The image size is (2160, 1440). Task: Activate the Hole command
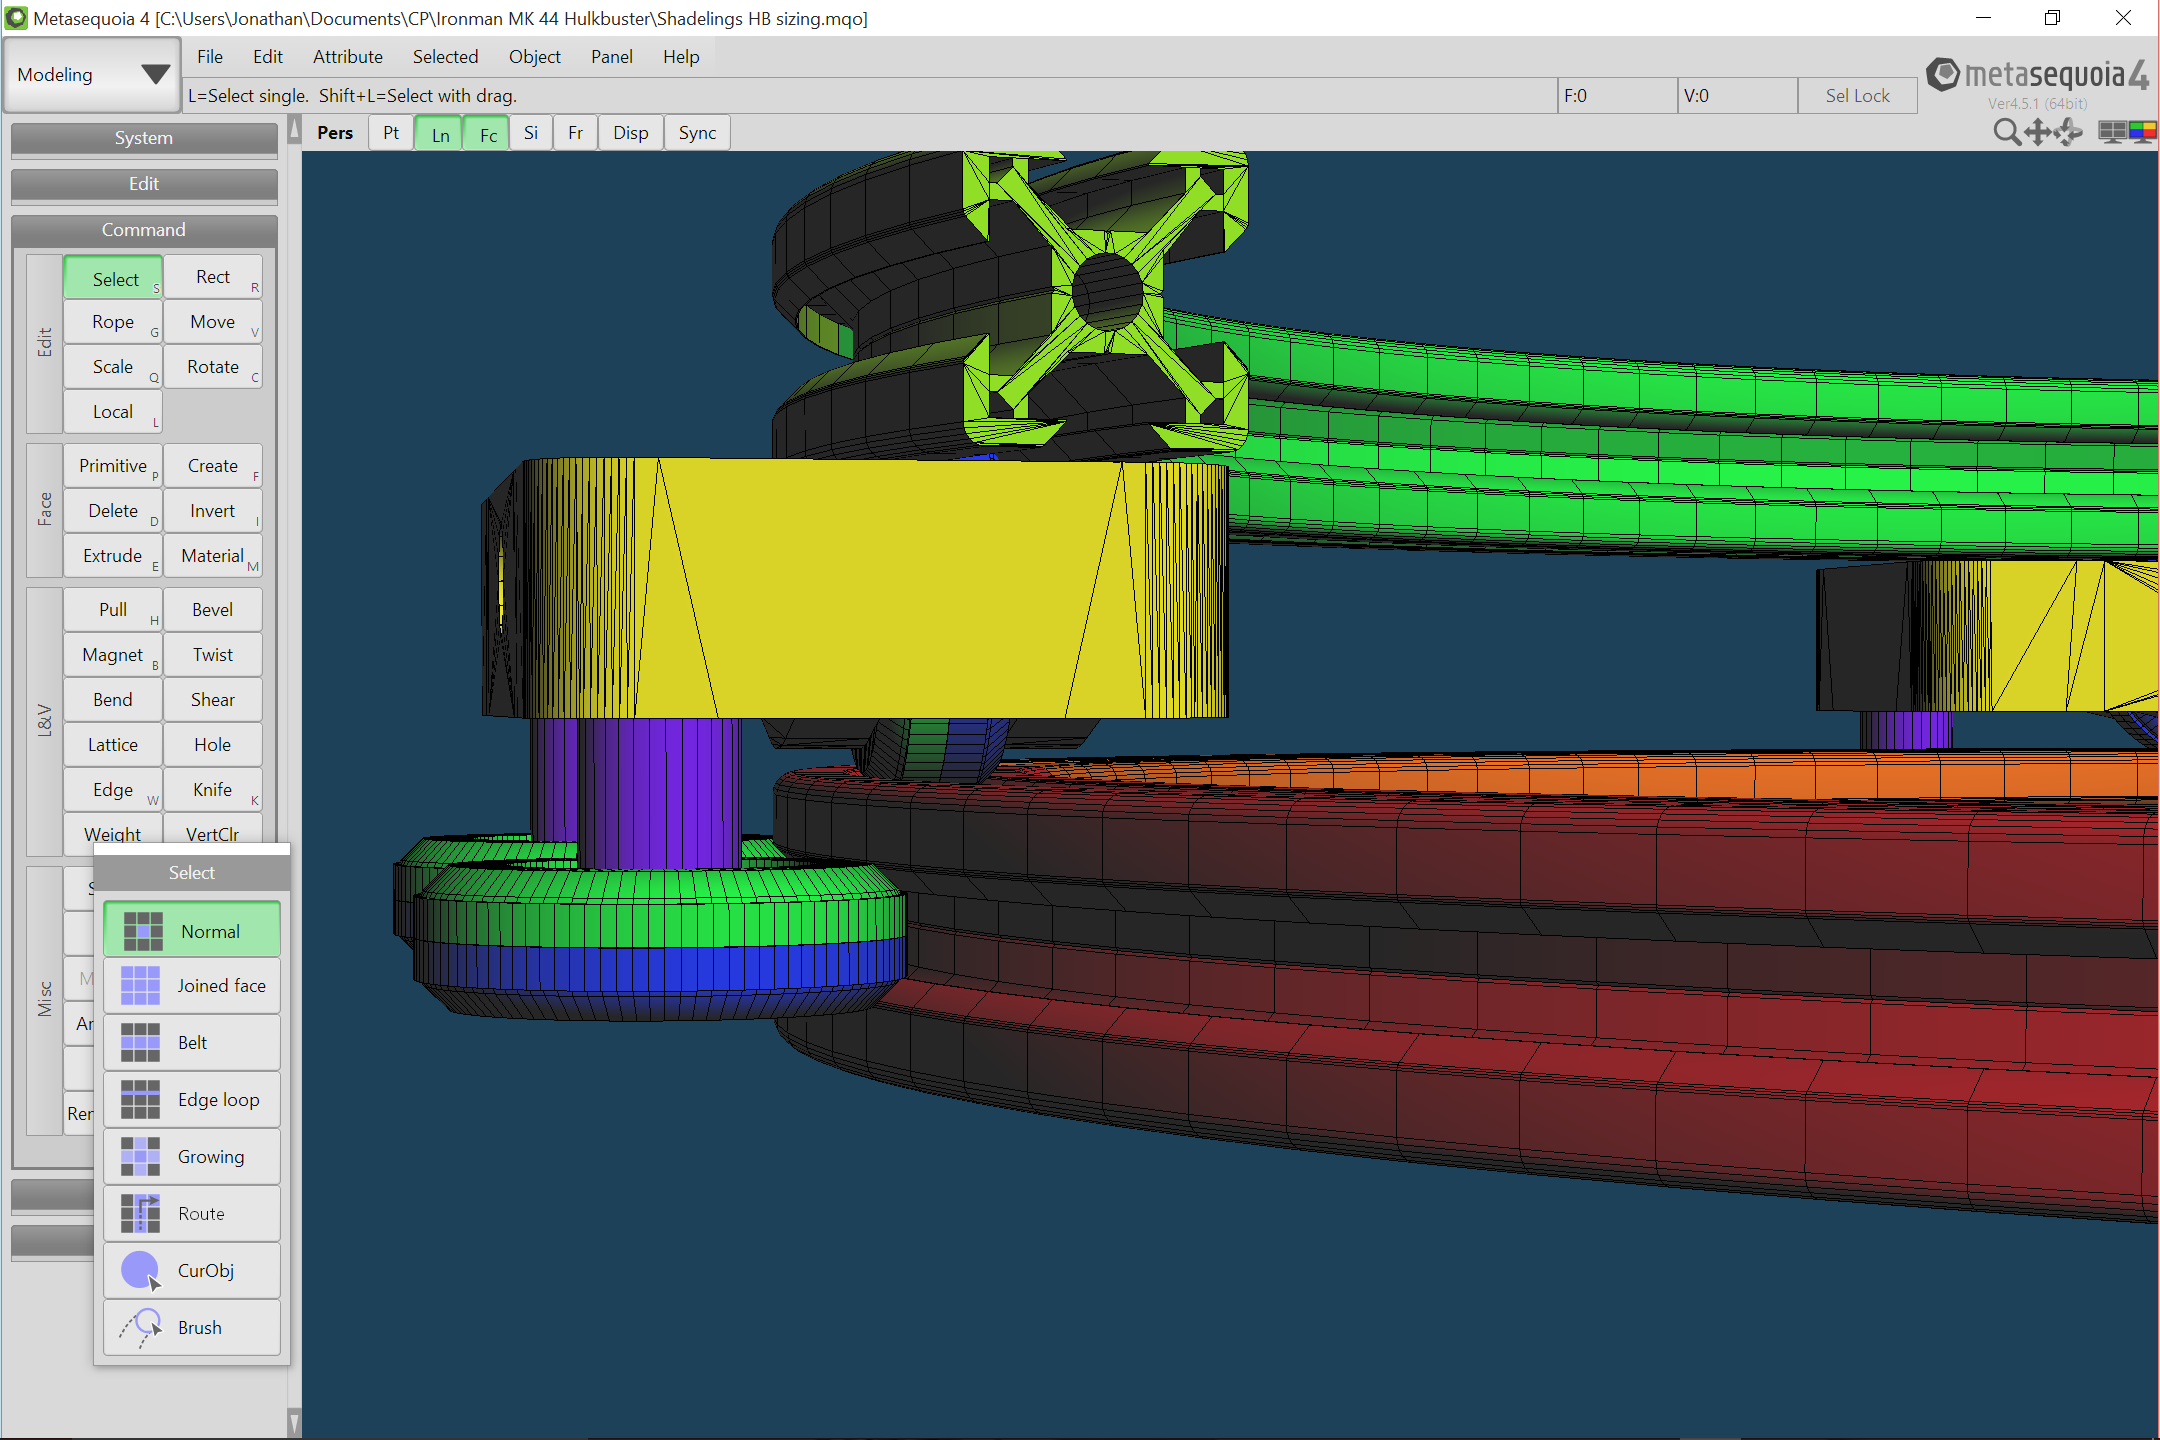213,745
